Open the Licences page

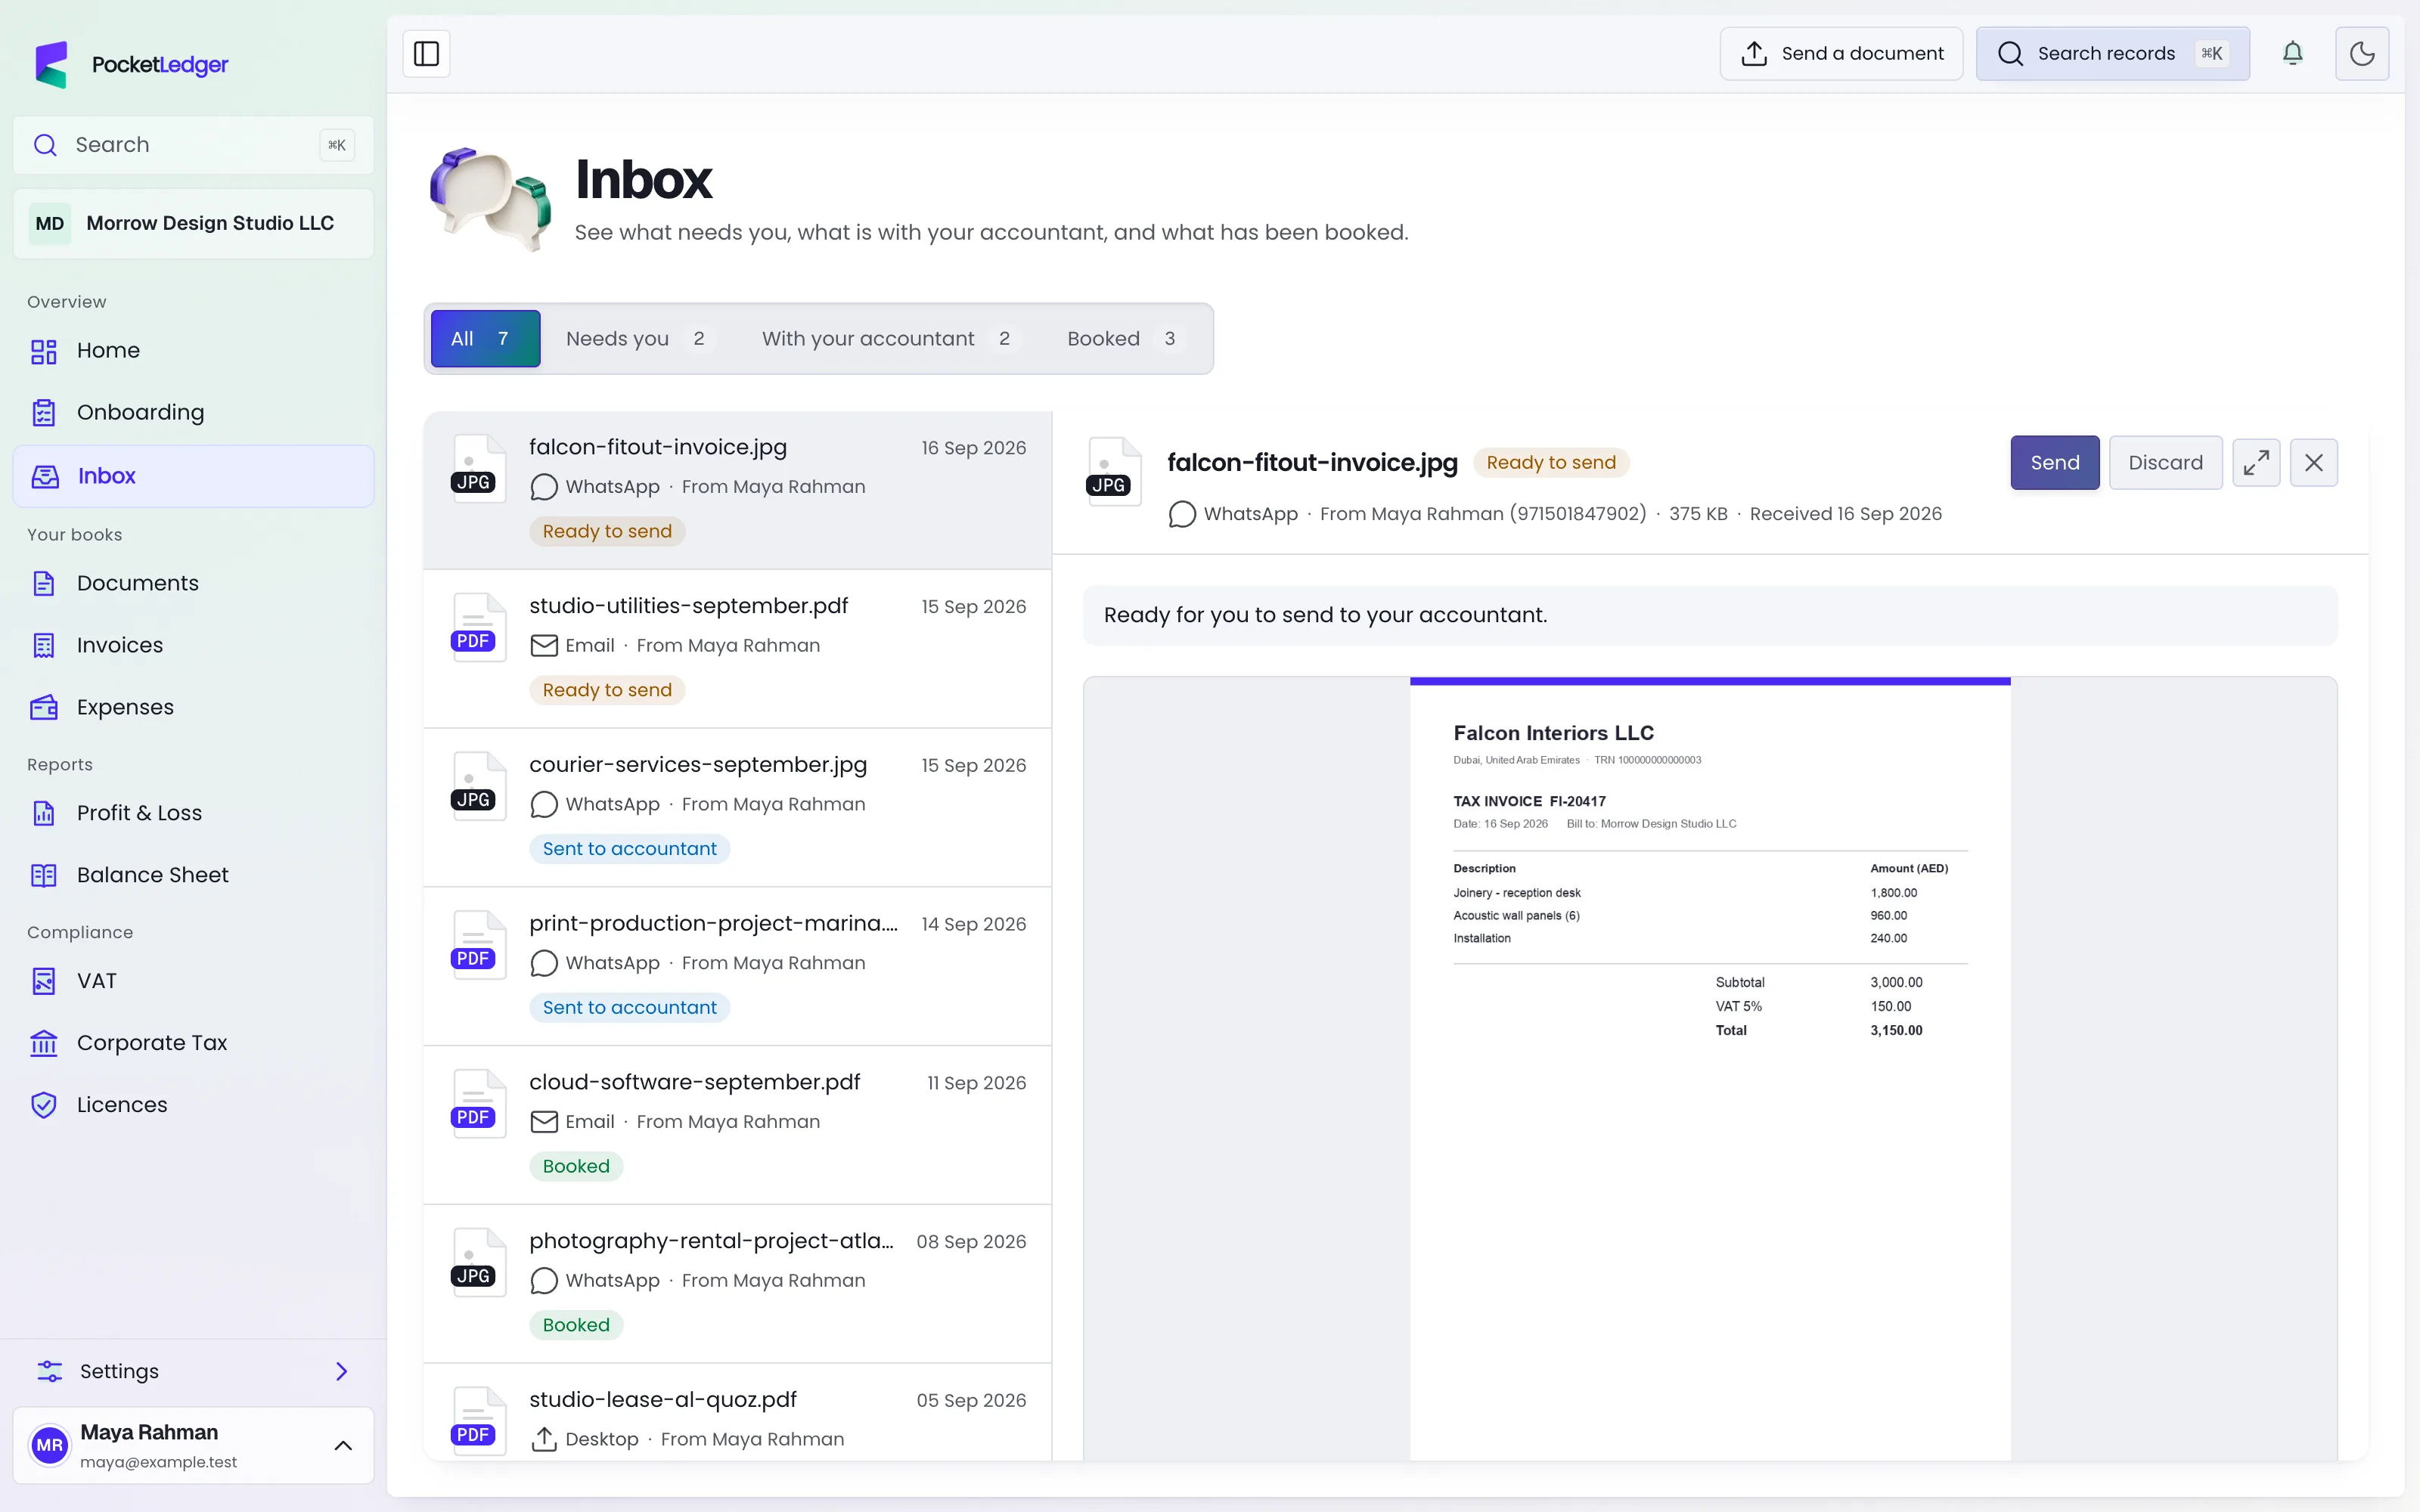(x=193, y=1105)
